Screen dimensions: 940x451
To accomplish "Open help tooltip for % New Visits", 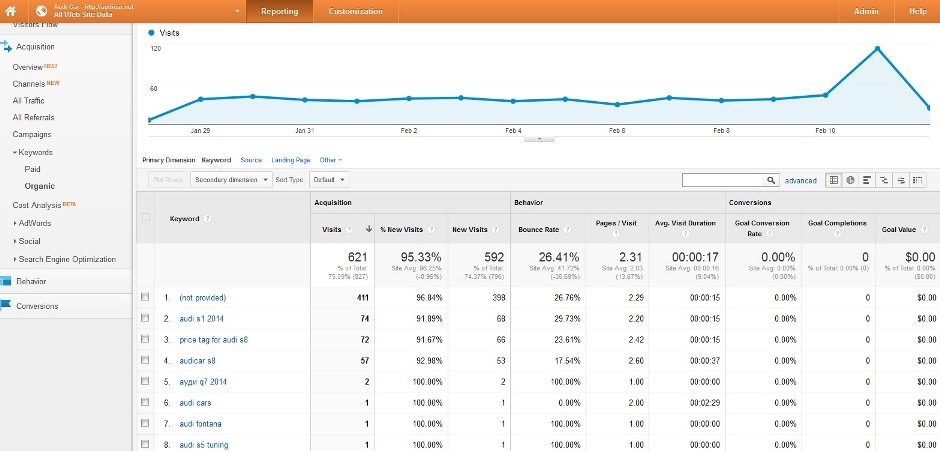I will 431,230.
